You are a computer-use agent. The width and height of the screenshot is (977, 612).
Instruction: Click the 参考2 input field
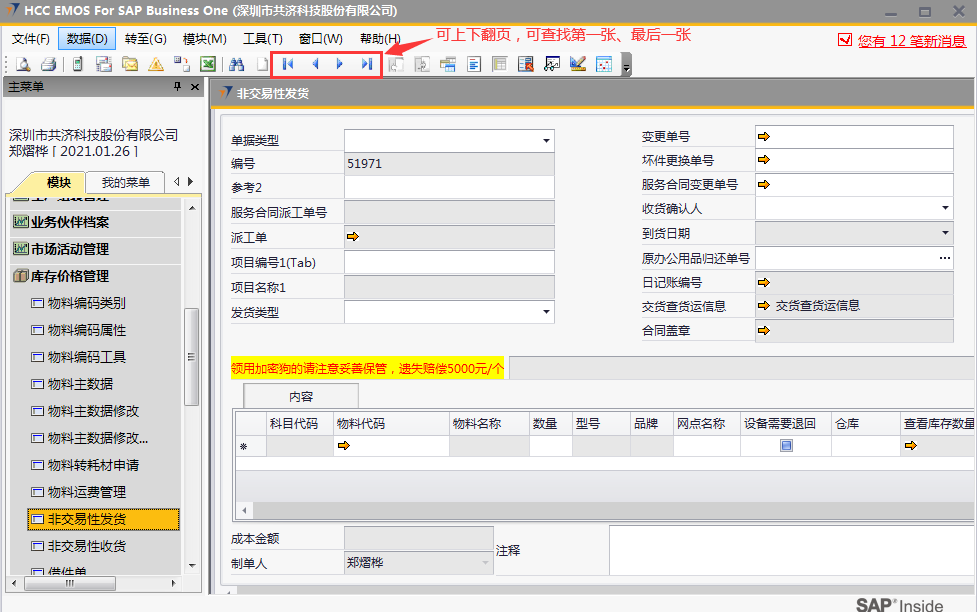point(448,188)
